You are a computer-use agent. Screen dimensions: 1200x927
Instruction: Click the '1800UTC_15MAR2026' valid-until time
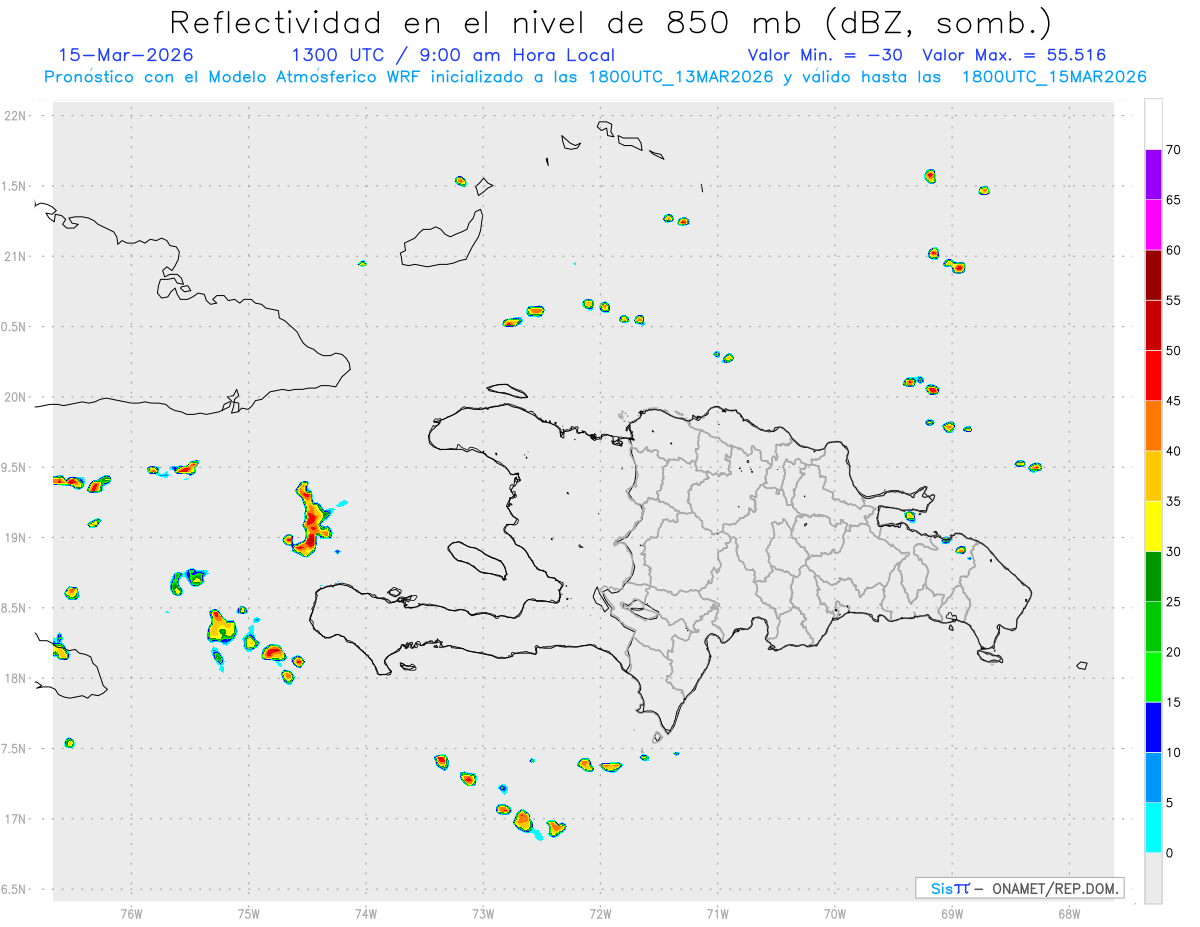1054,77
